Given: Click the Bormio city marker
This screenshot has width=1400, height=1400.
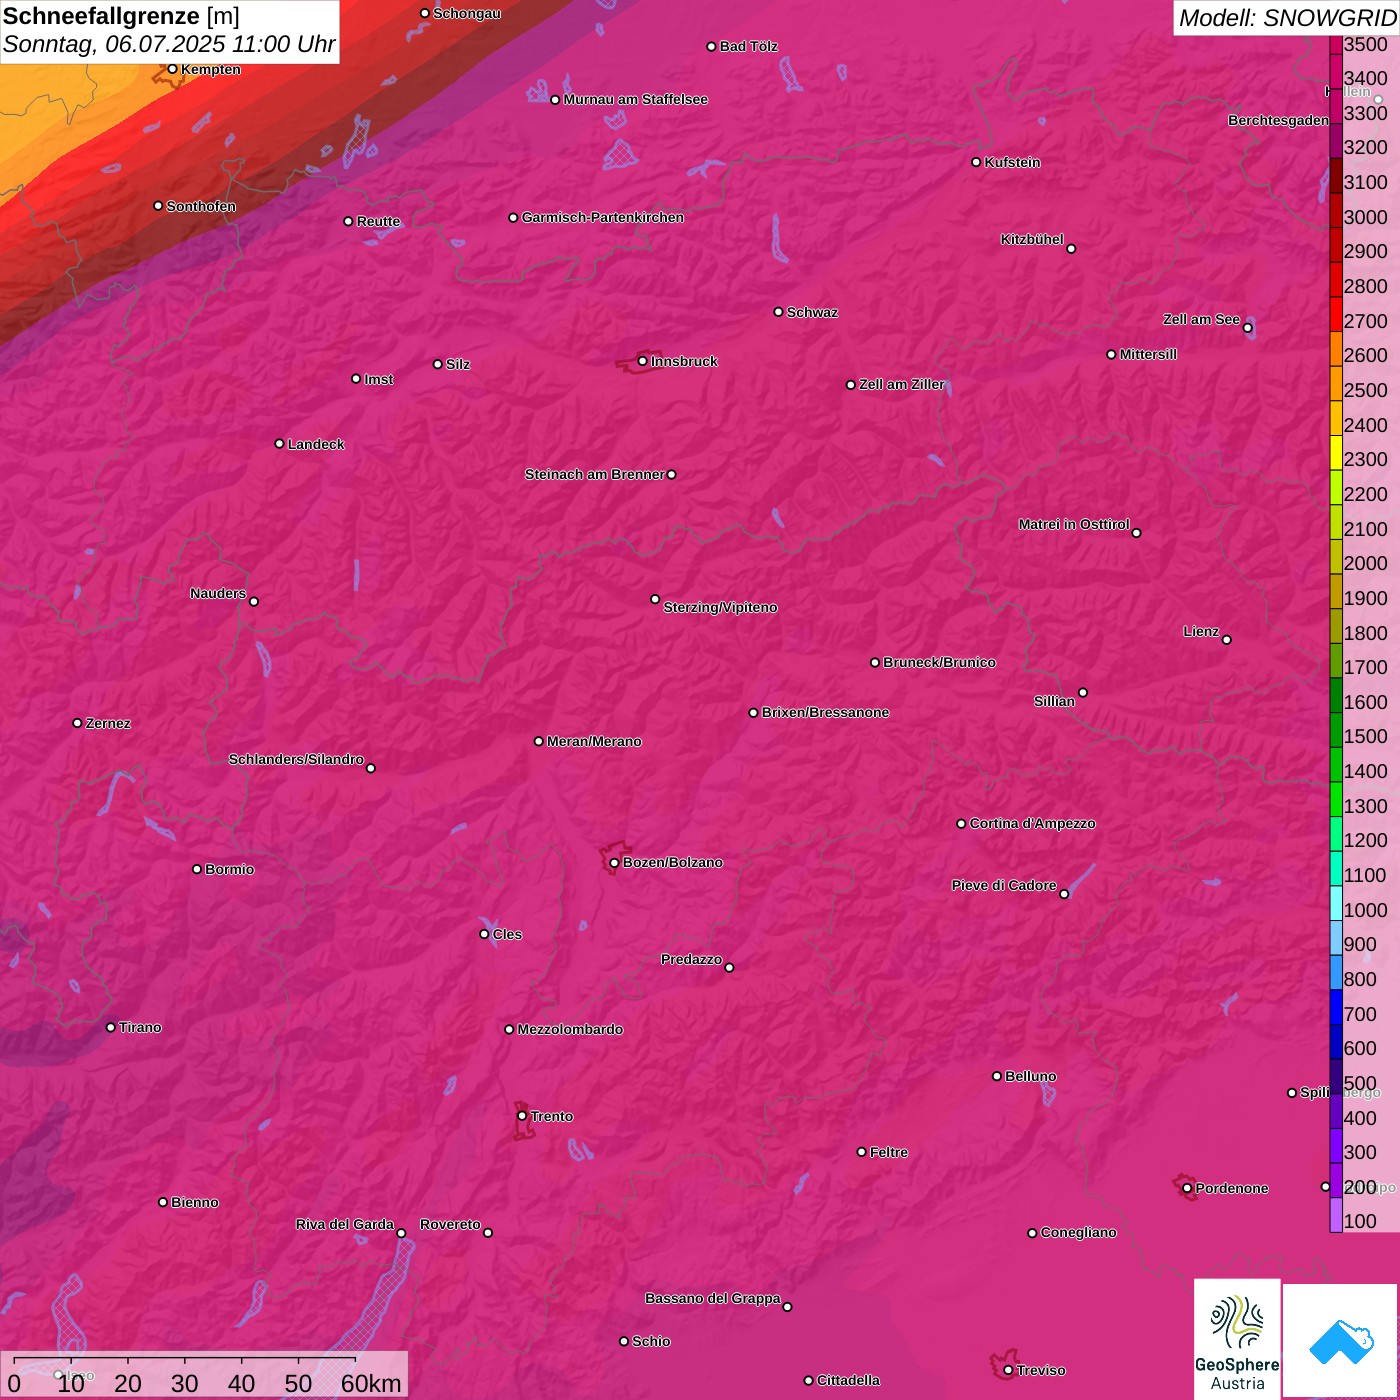Looking at the screenshot, I should (197, 869).
